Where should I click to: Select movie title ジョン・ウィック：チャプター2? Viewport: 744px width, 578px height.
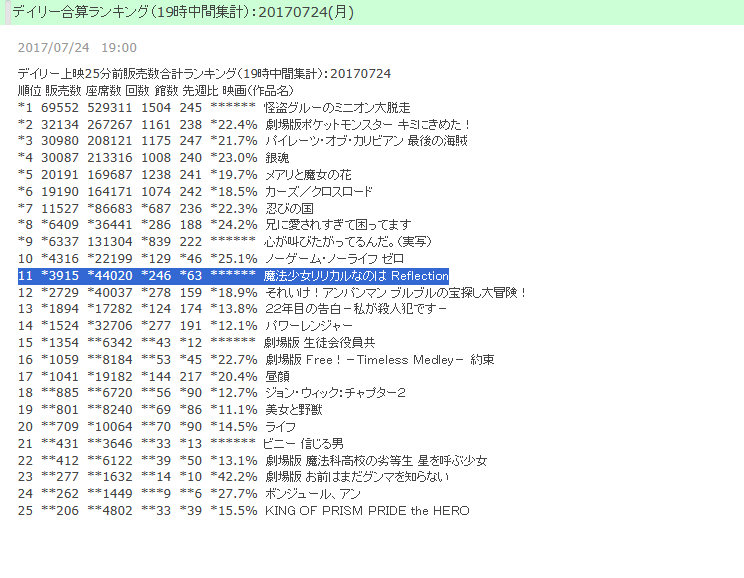click(x=335, y=393)
